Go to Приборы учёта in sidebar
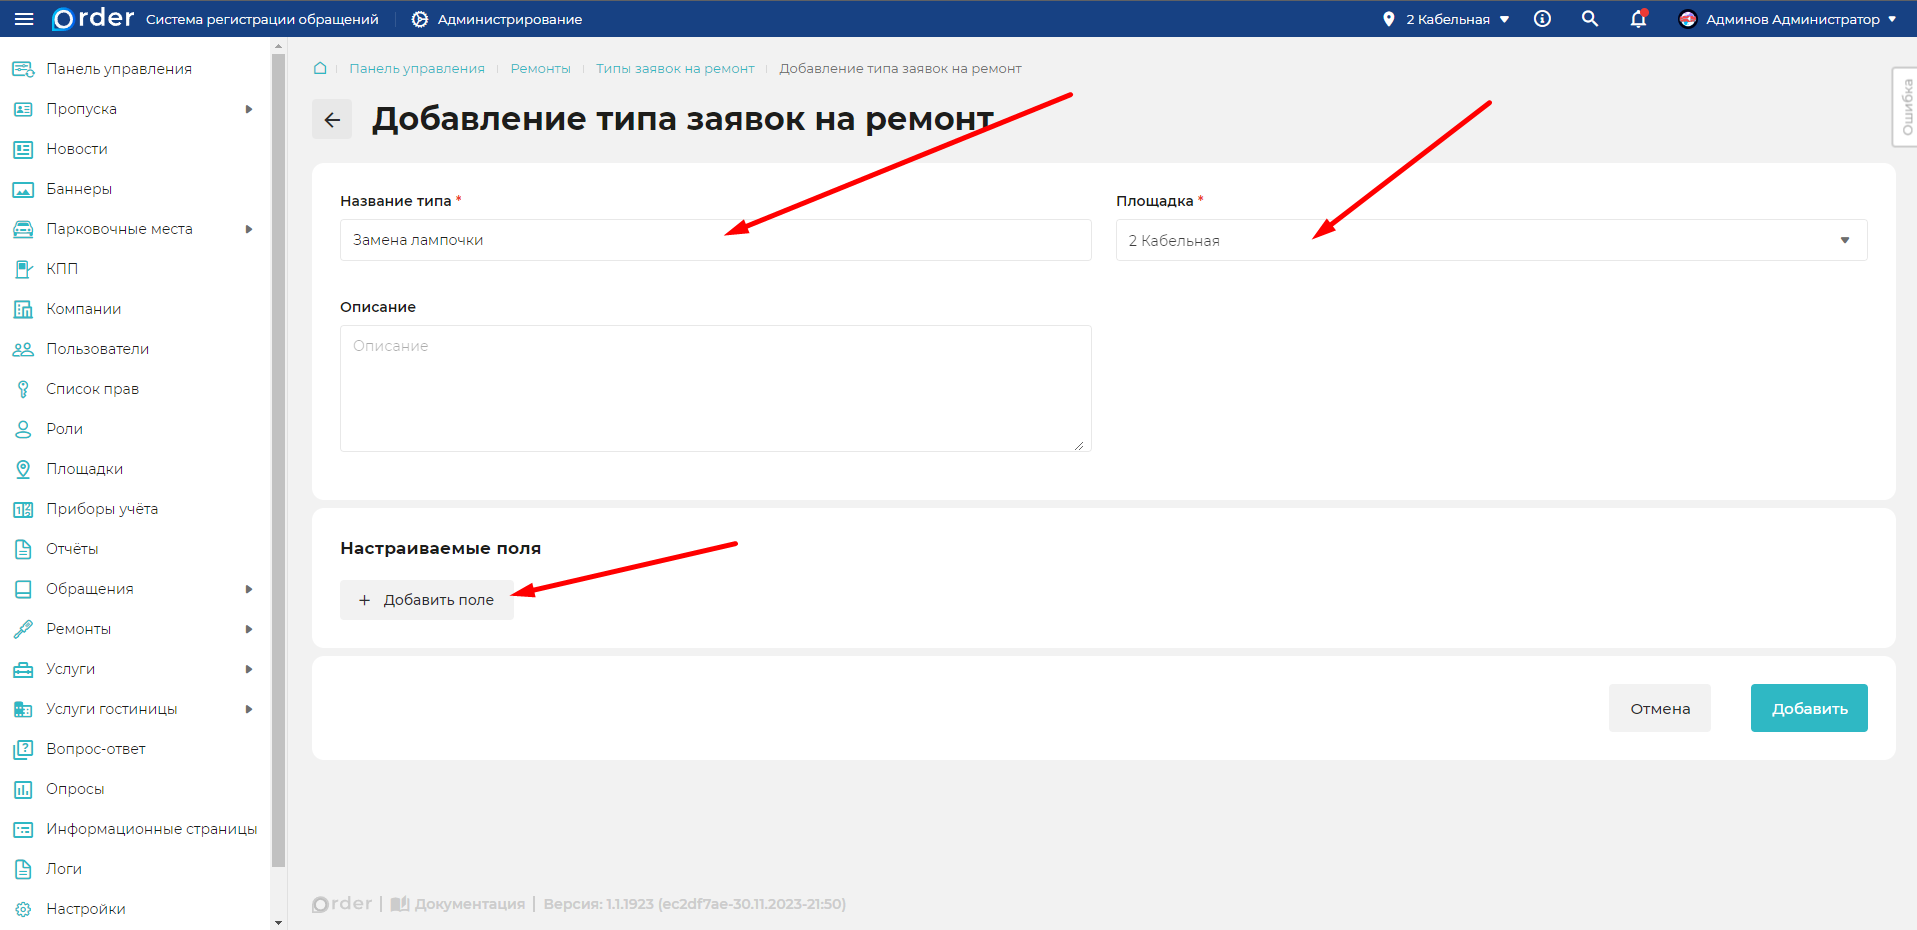 tap(101, 509)
